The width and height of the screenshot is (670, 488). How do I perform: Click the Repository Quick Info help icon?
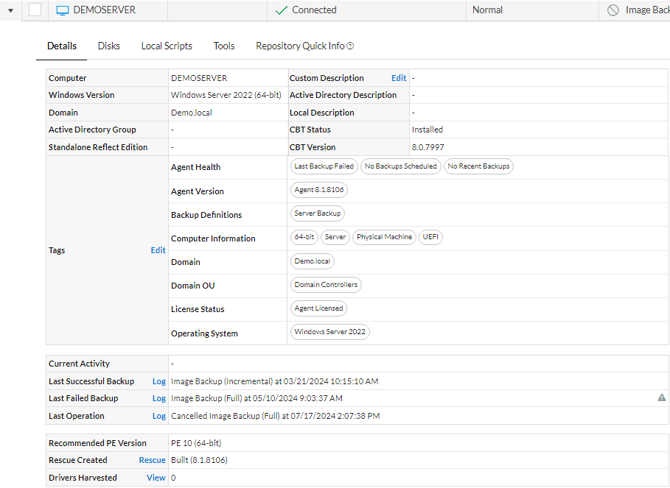pyautogui.click(x=350, y=46)
